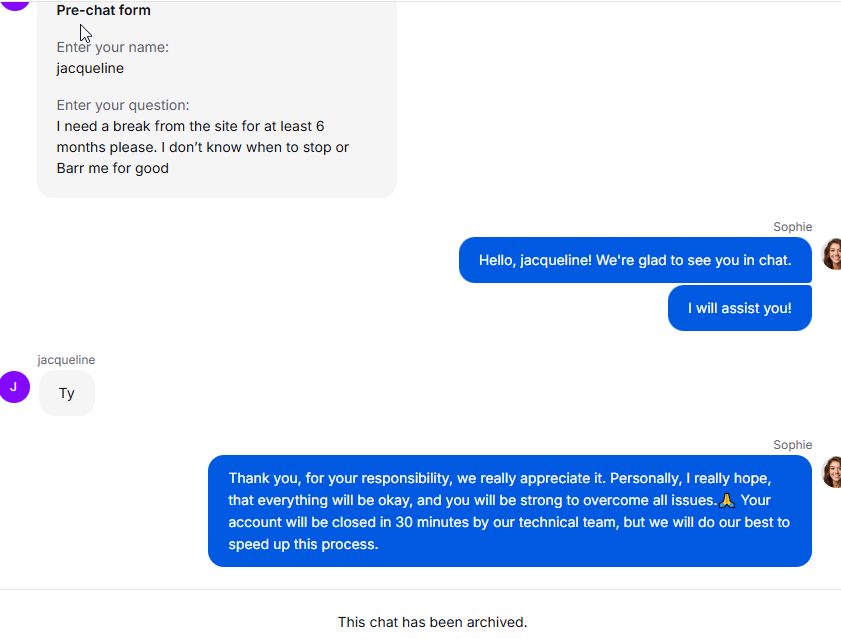Select the "I will assist you!" message bubble

pos(739,308)
